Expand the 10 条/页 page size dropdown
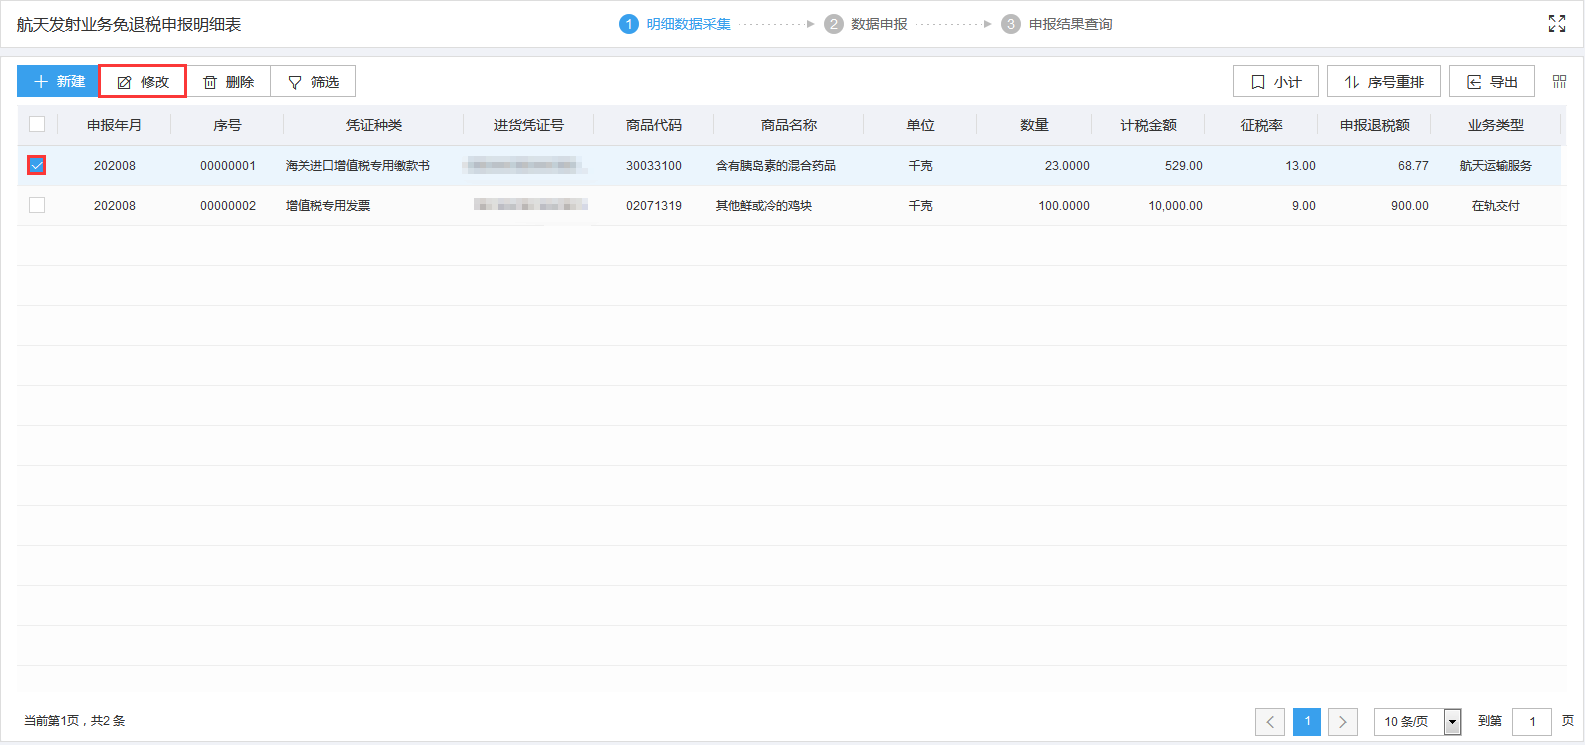Screen dimensions: 1585x745 1452,721
